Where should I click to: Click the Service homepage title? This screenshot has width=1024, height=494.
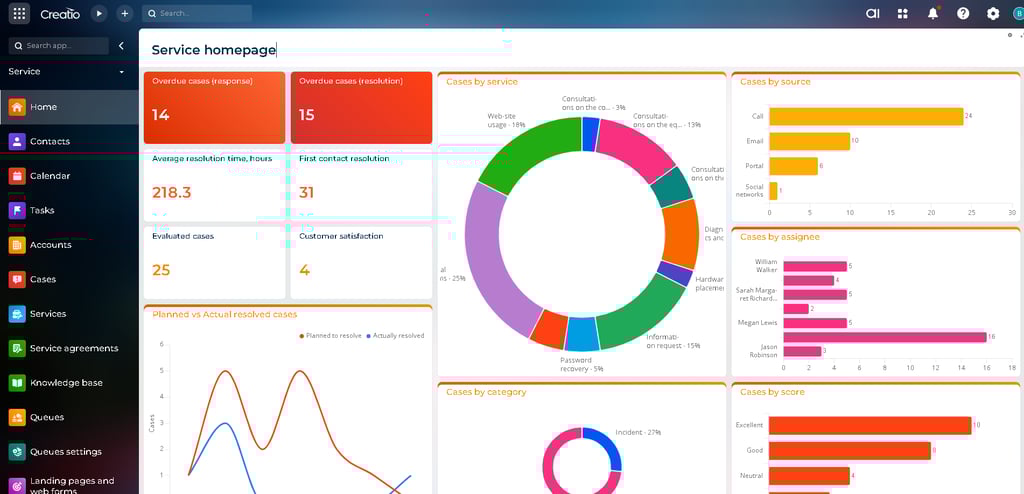(x=213, y=50)
